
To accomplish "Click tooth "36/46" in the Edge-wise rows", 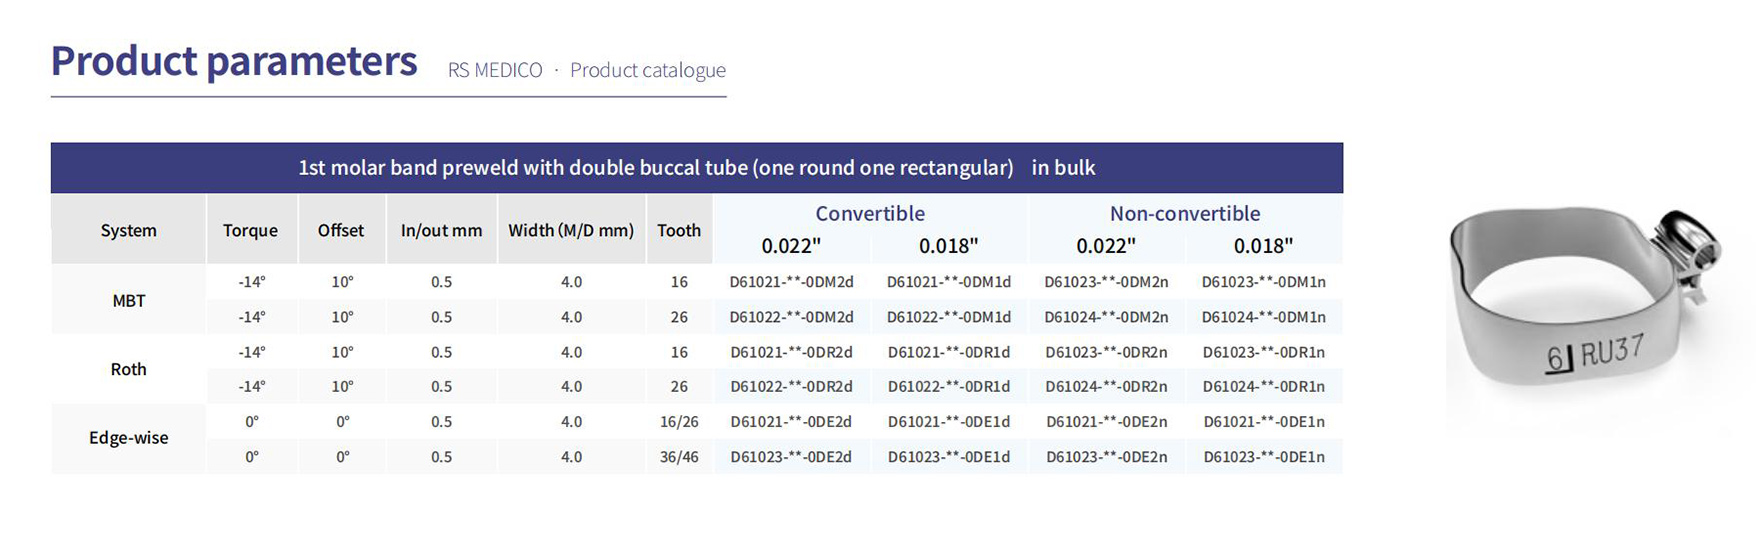I will [x=679, y=457].
